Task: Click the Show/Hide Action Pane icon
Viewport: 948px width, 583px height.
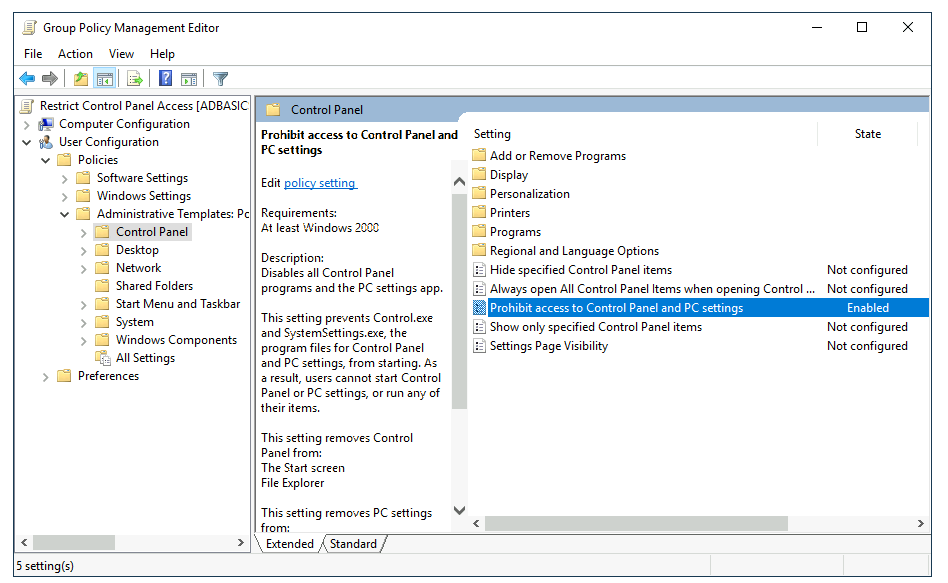Action: (189, 79)
